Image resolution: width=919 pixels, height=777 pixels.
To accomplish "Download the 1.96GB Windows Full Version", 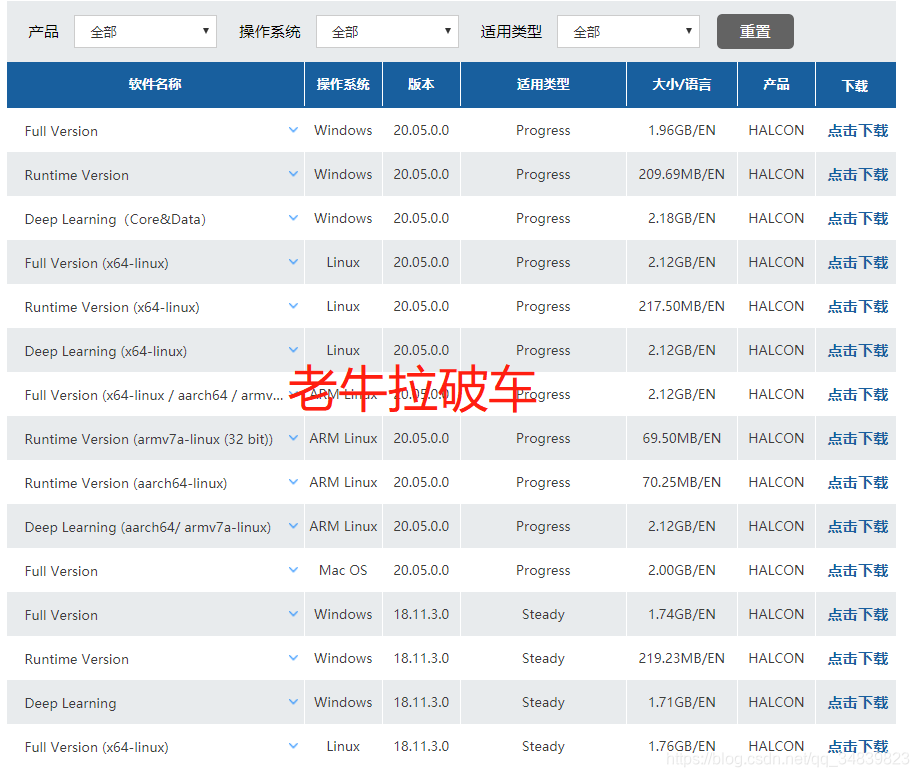I will (857, 131).
